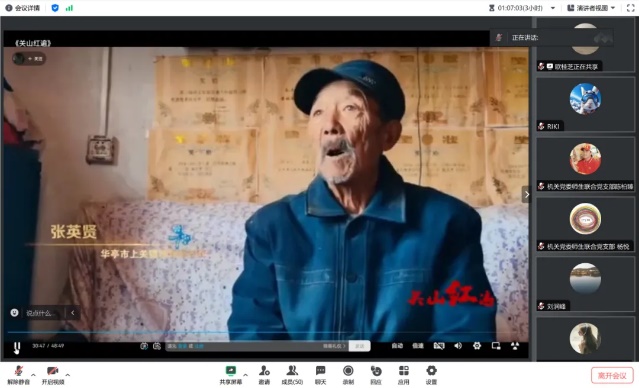
Task: Start recording with the 录制 icon
Action: tap(348, 375)
